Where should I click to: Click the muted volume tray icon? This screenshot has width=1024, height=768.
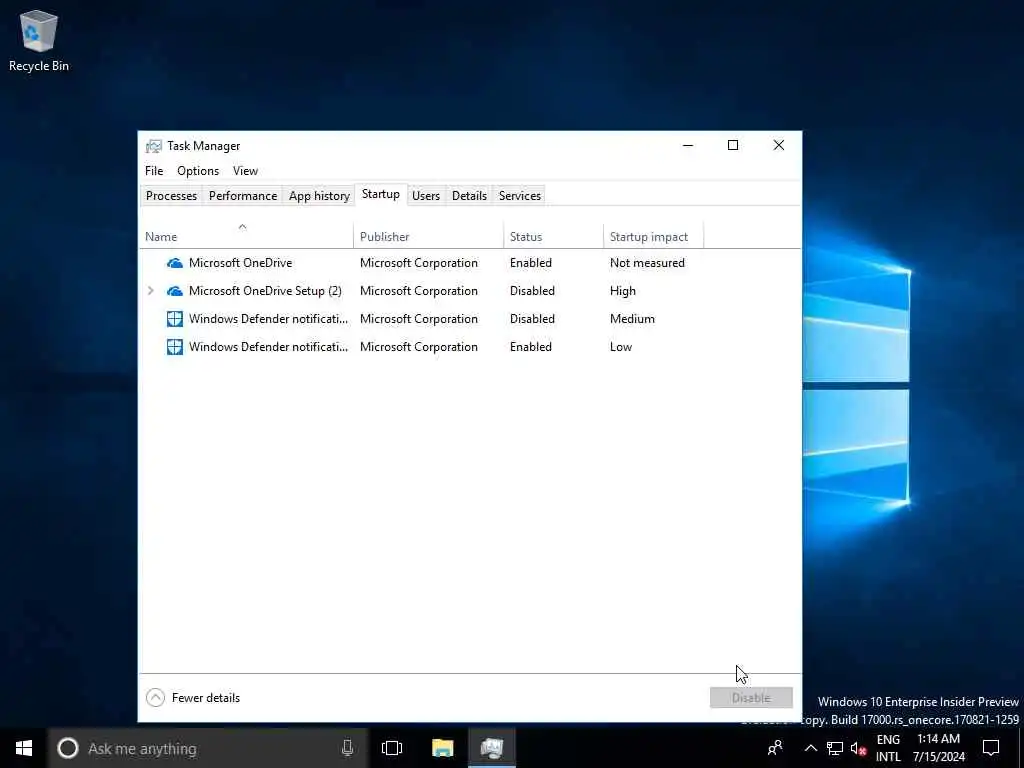(x=858, y=748)
